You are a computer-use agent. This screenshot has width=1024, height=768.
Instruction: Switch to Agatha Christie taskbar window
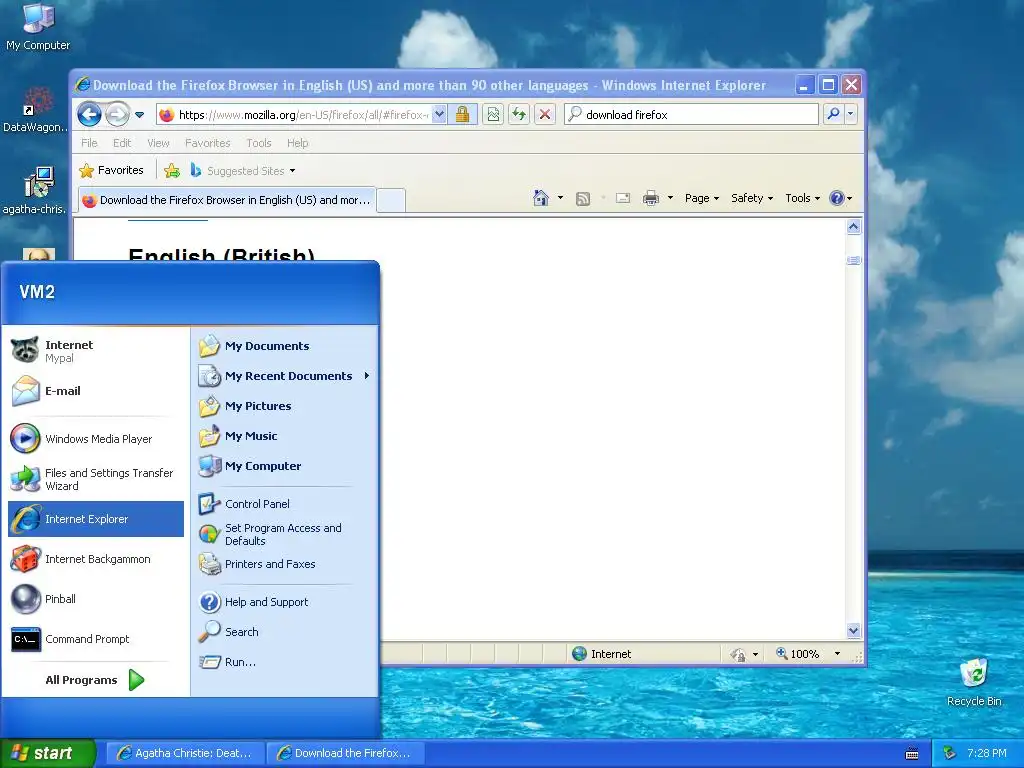pos(185,753)
